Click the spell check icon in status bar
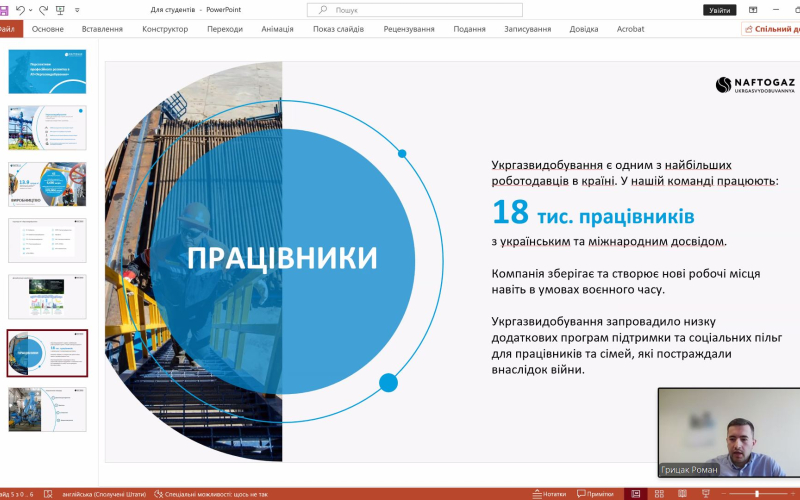The width and height of the screenshot is (800, 500). [x=48, y=494]
